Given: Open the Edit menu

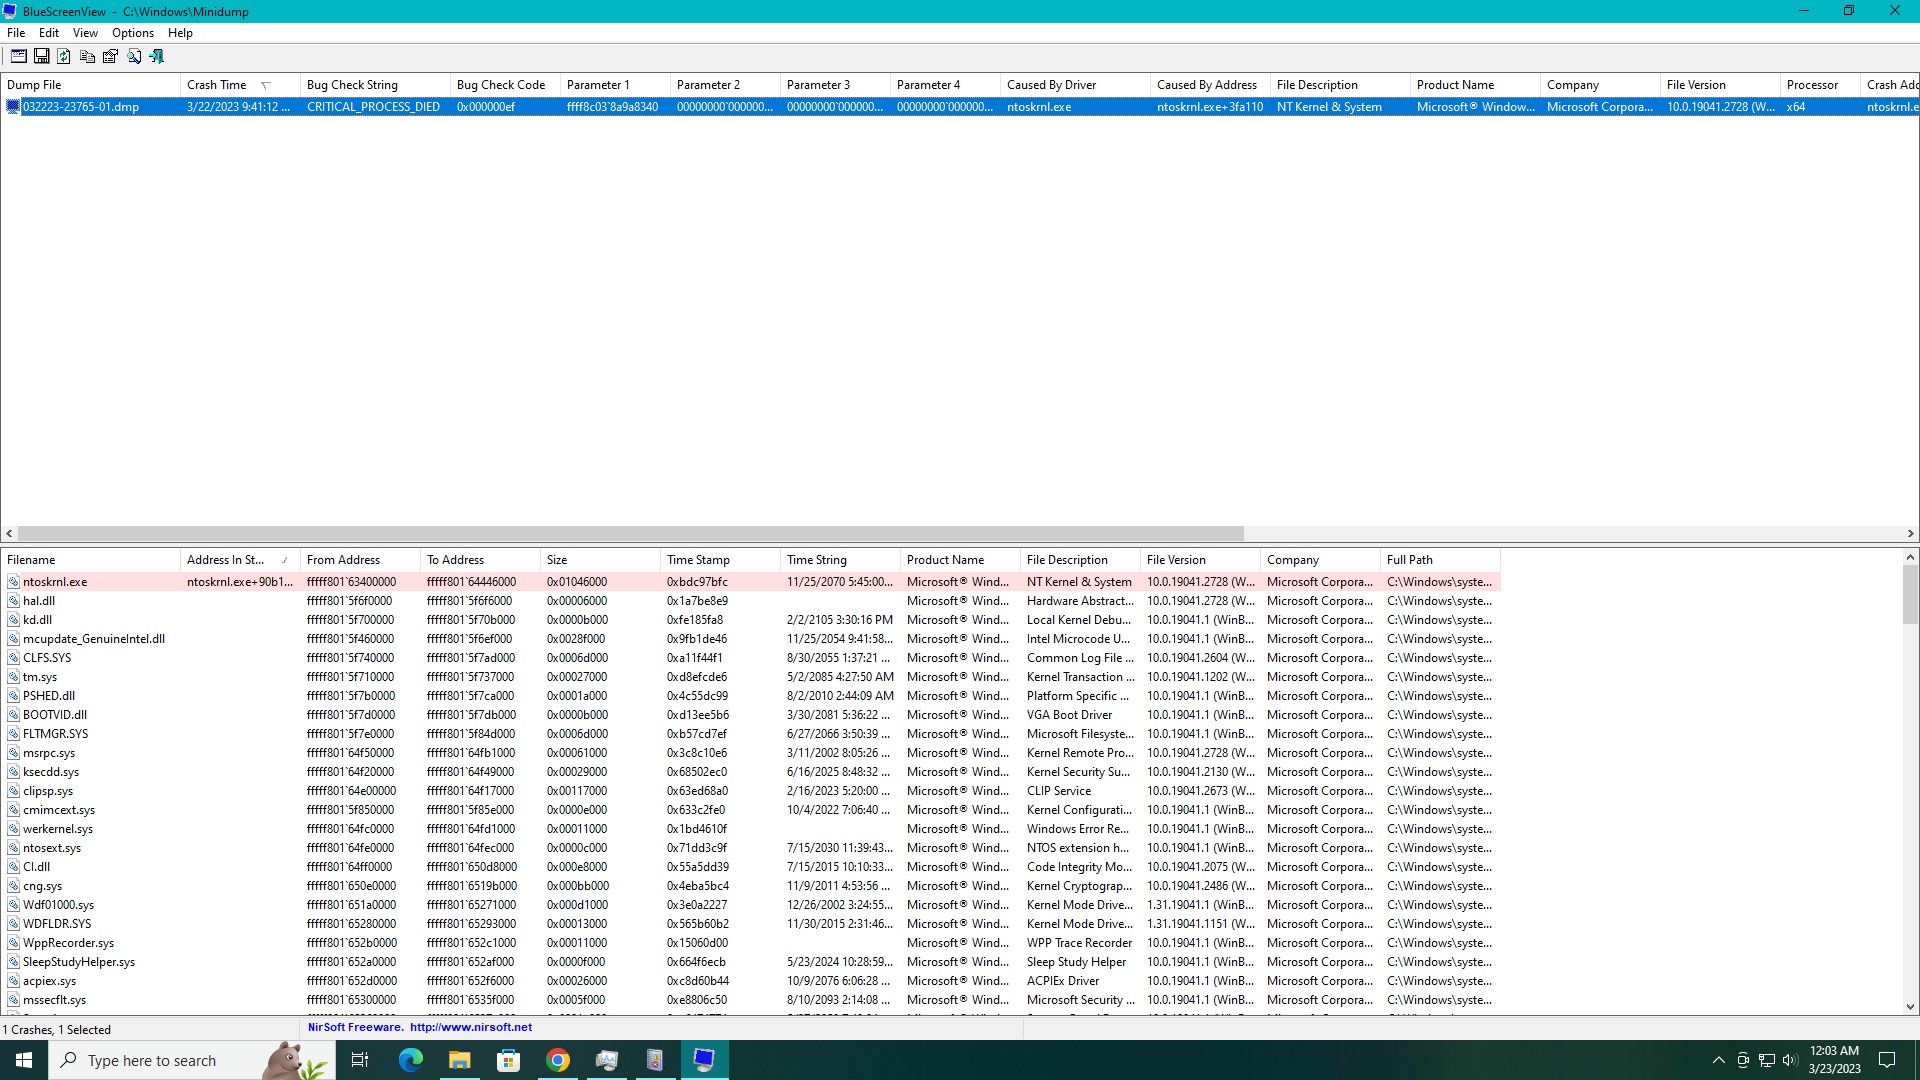Looking at the screenshot, I should coord(49,33).
